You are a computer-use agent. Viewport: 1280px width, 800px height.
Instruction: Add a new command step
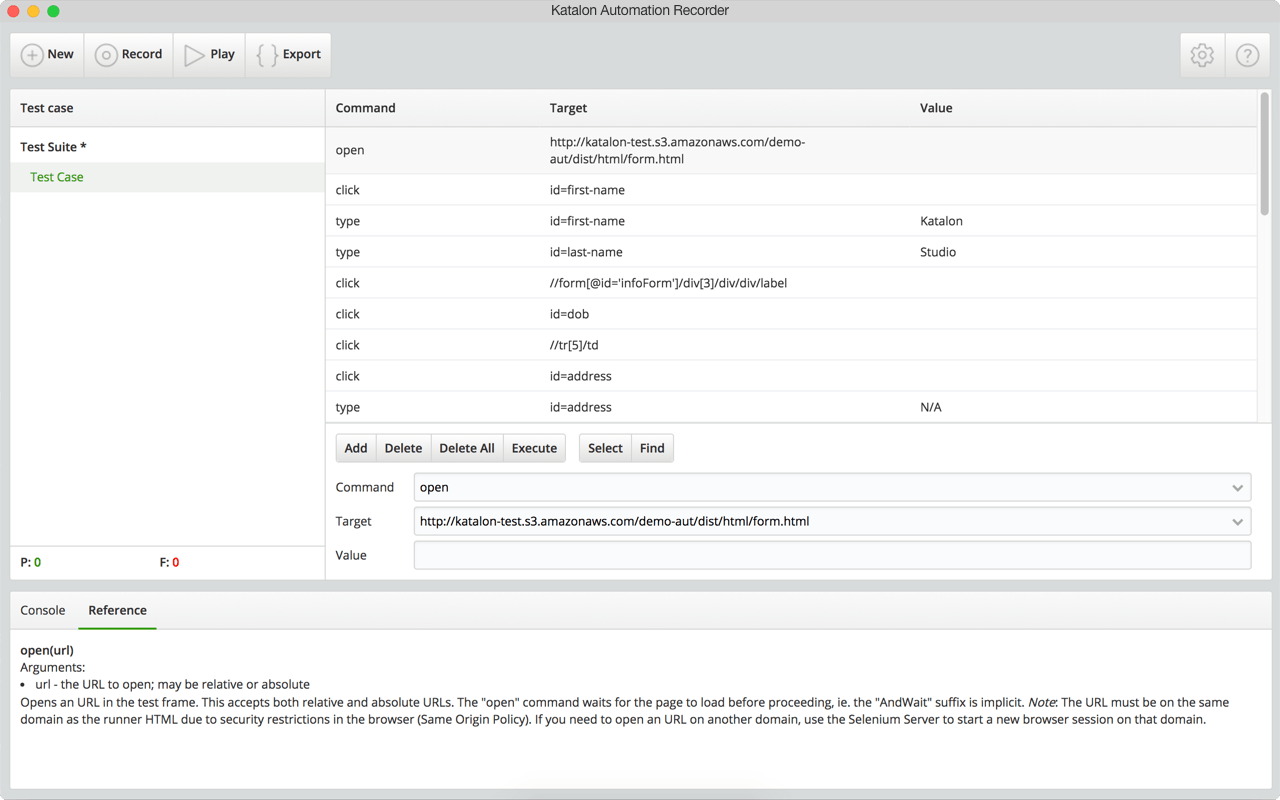356,448
